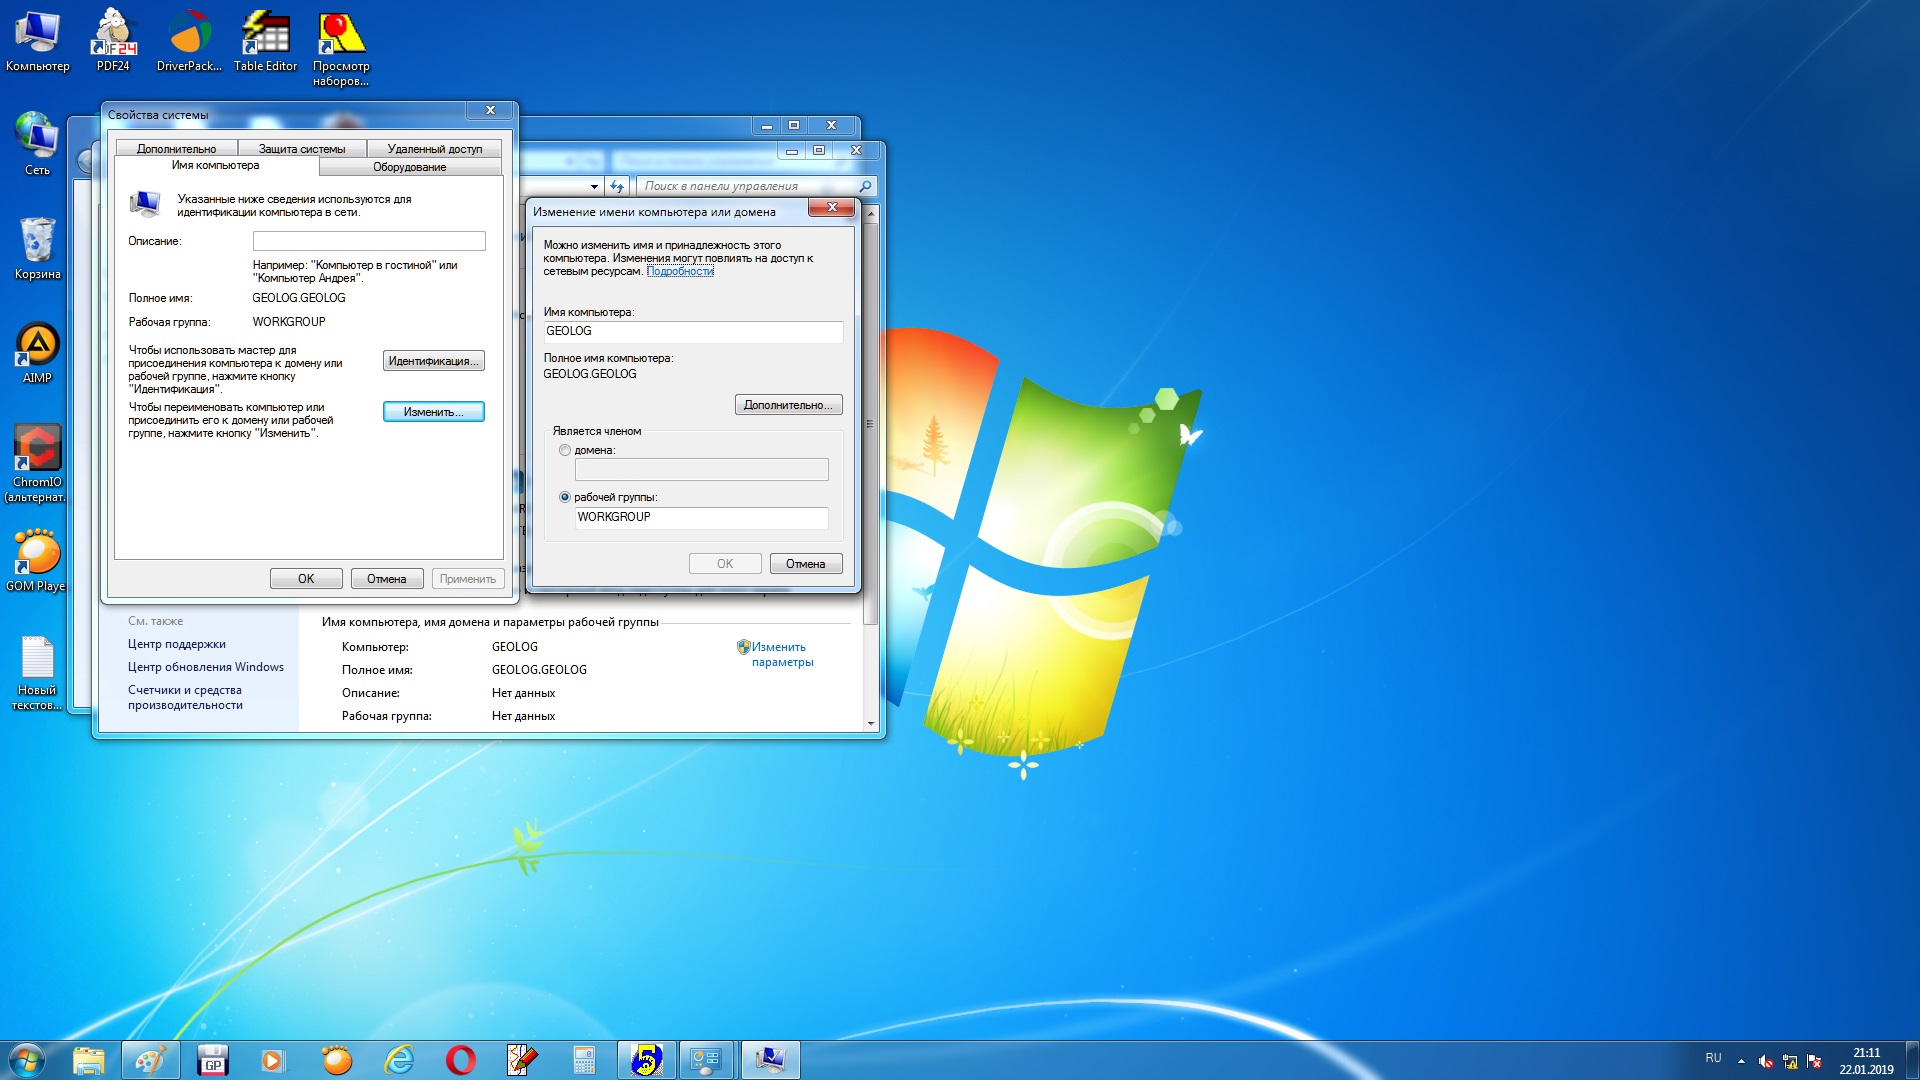Viewport: 1920px width, 1080px height.
Task: Confirm System Properties with OK
Action: [x=306, y=579]
